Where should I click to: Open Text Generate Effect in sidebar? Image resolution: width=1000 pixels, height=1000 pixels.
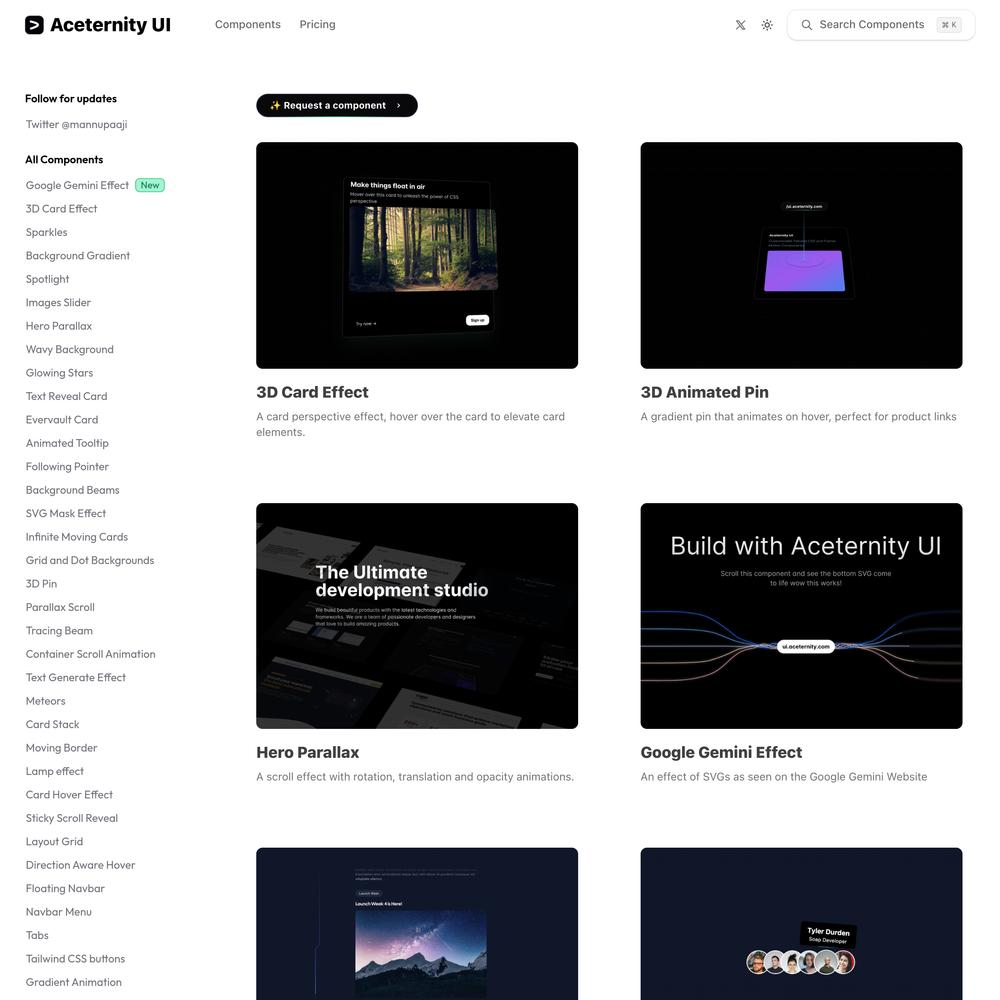click(76, 677)
